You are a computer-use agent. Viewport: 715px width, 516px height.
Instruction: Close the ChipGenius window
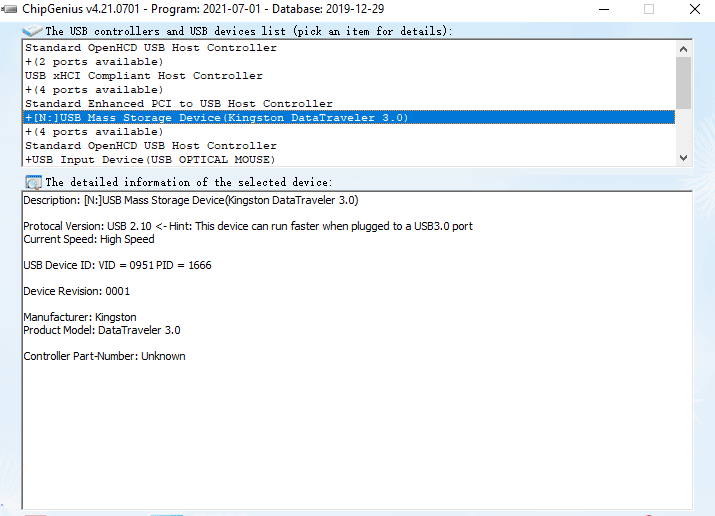coord(695,9)
